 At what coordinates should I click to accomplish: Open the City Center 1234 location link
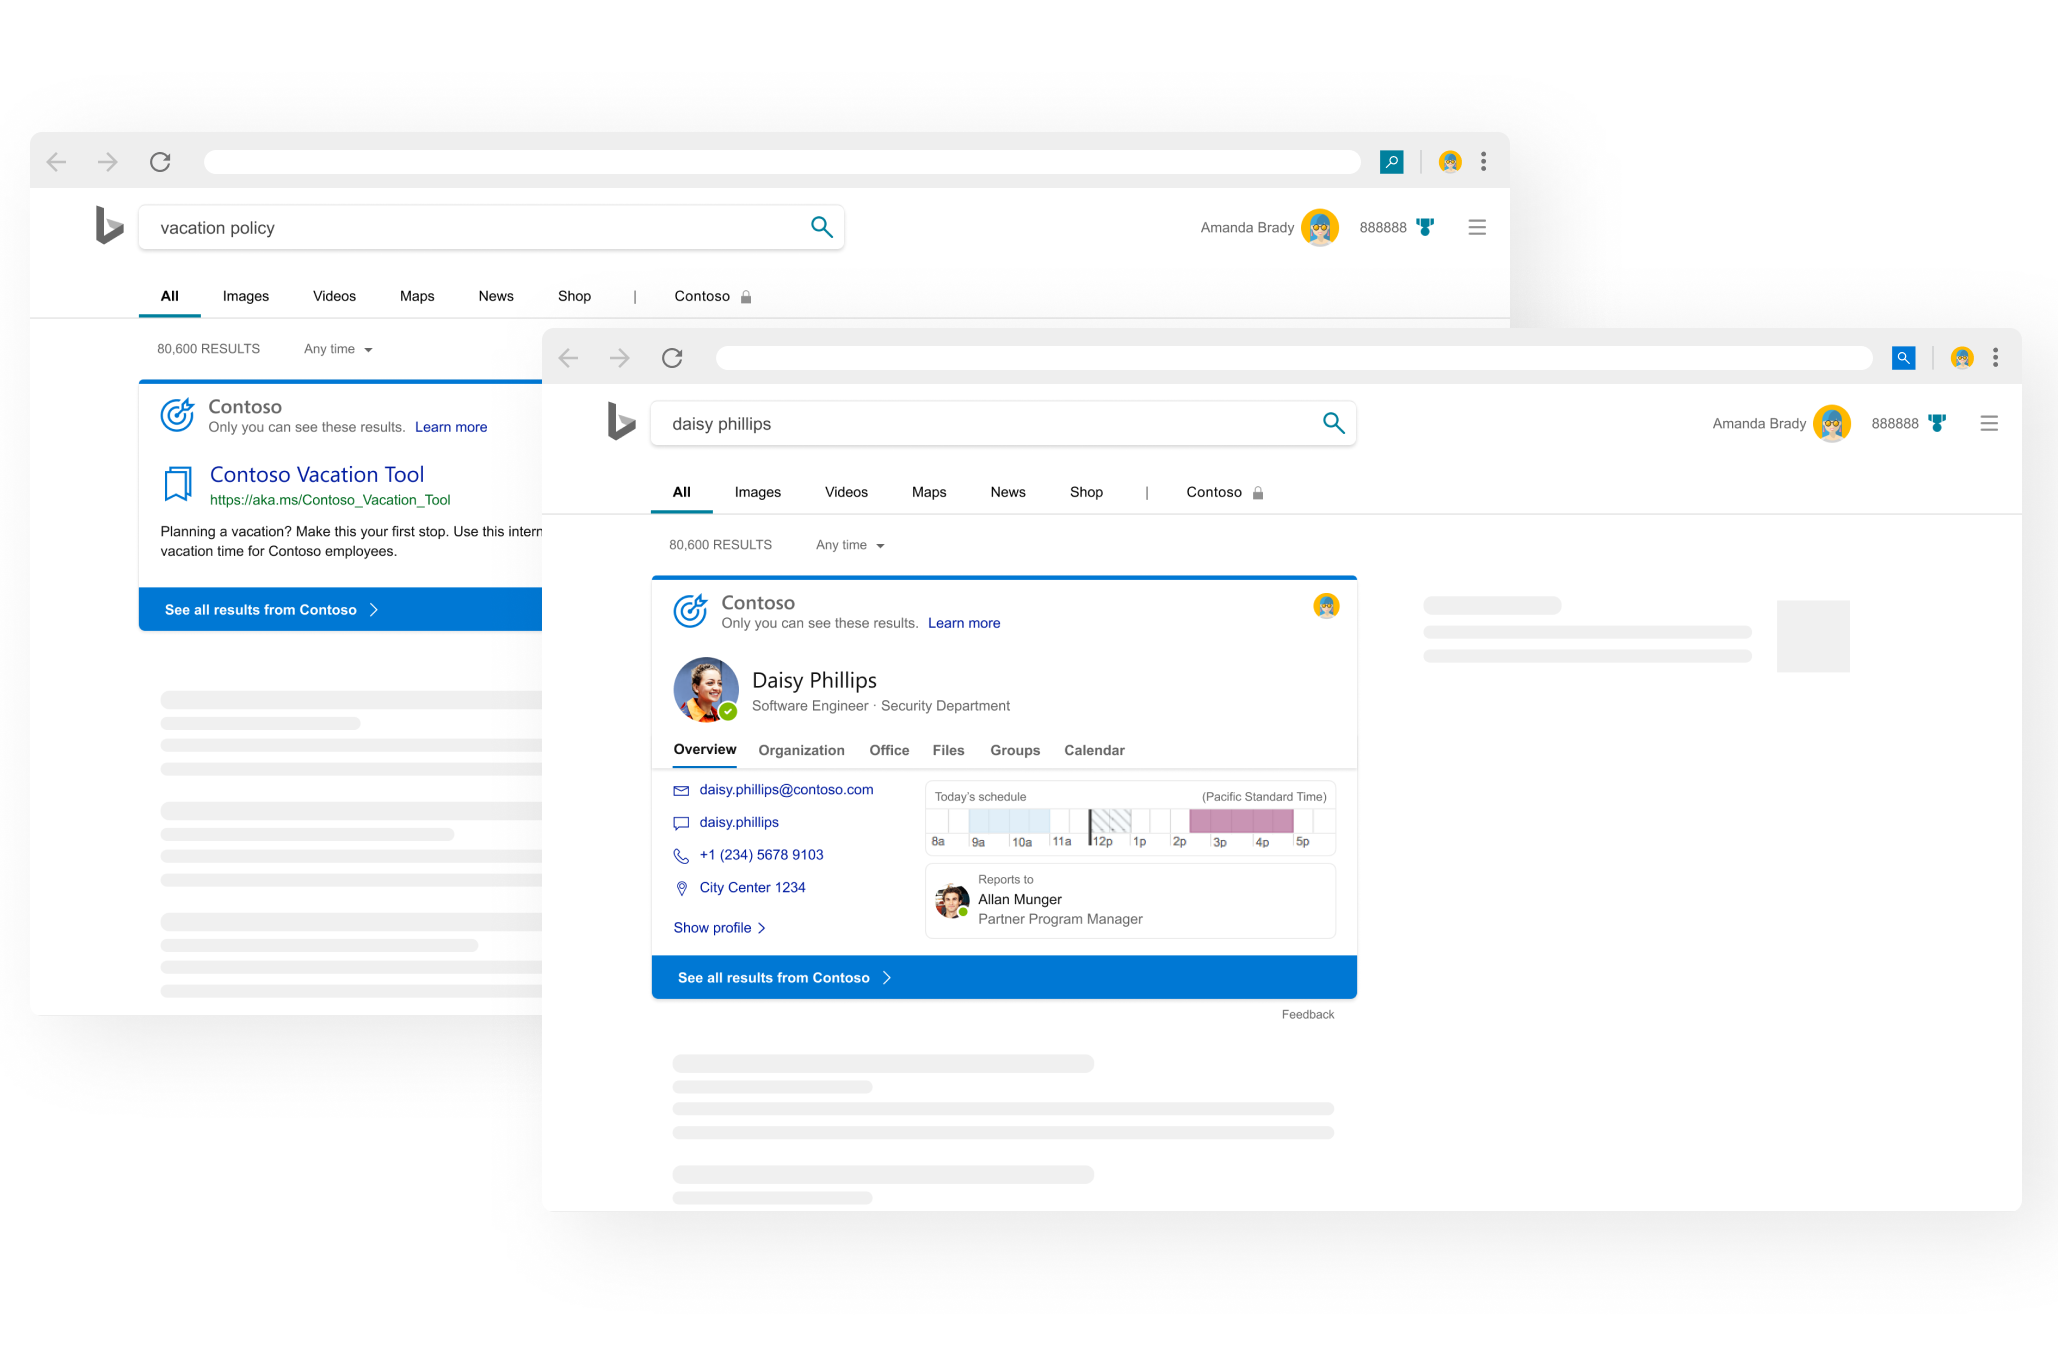click(752, 888)
